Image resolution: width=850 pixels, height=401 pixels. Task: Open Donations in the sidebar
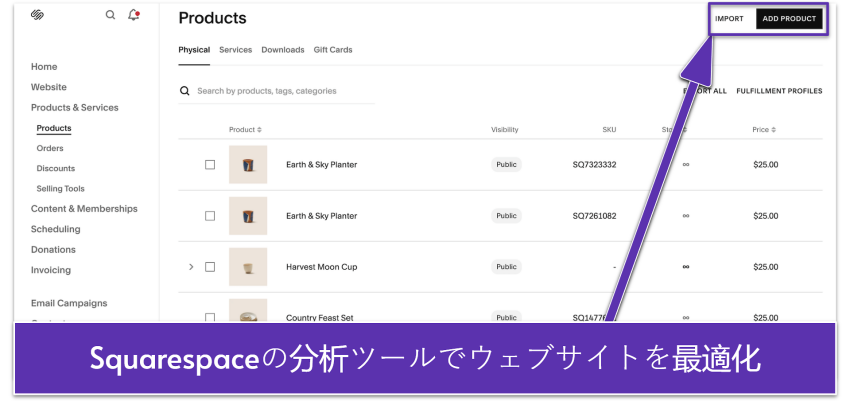click(x=53, y=250)
